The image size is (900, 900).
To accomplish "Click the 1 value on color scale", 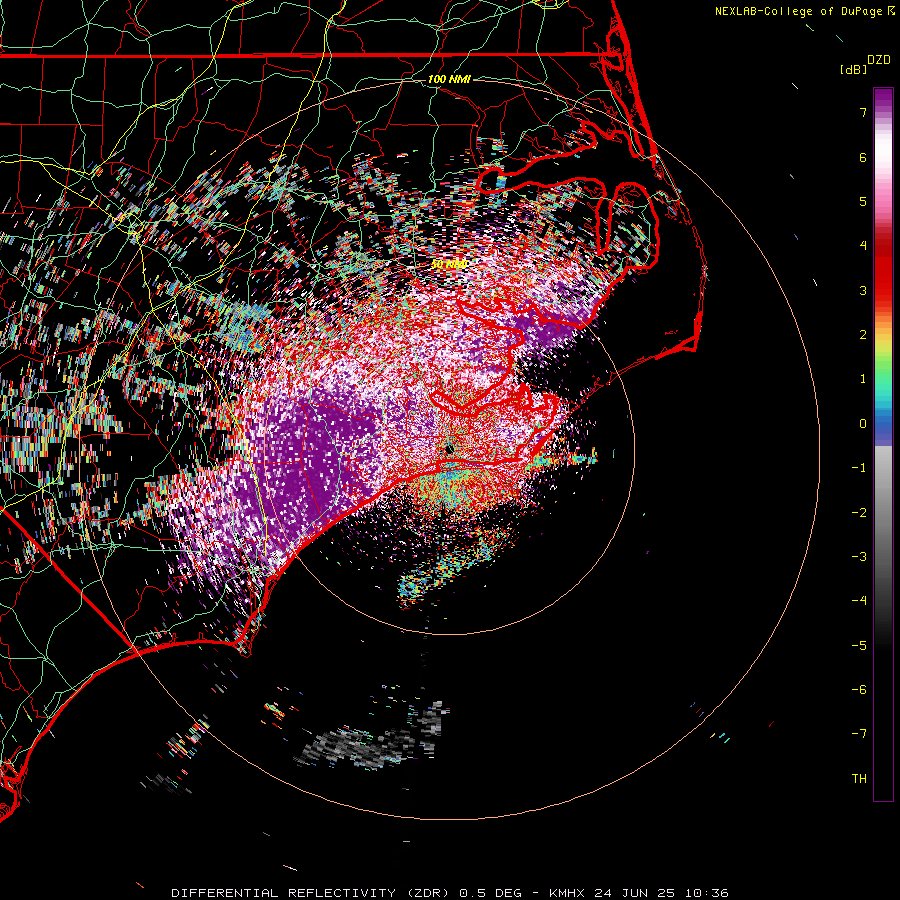I will (x=863, y=379).
